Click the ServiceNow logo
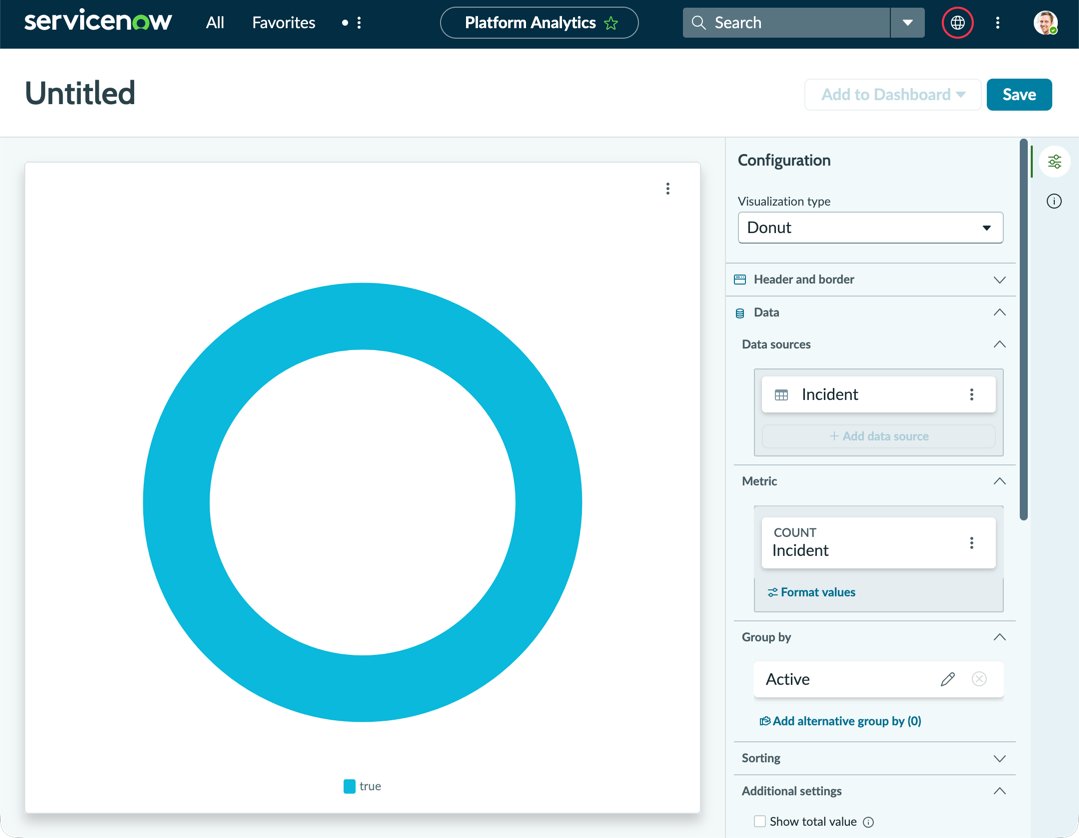1079x838 pixels. click(x=98, y=21)
